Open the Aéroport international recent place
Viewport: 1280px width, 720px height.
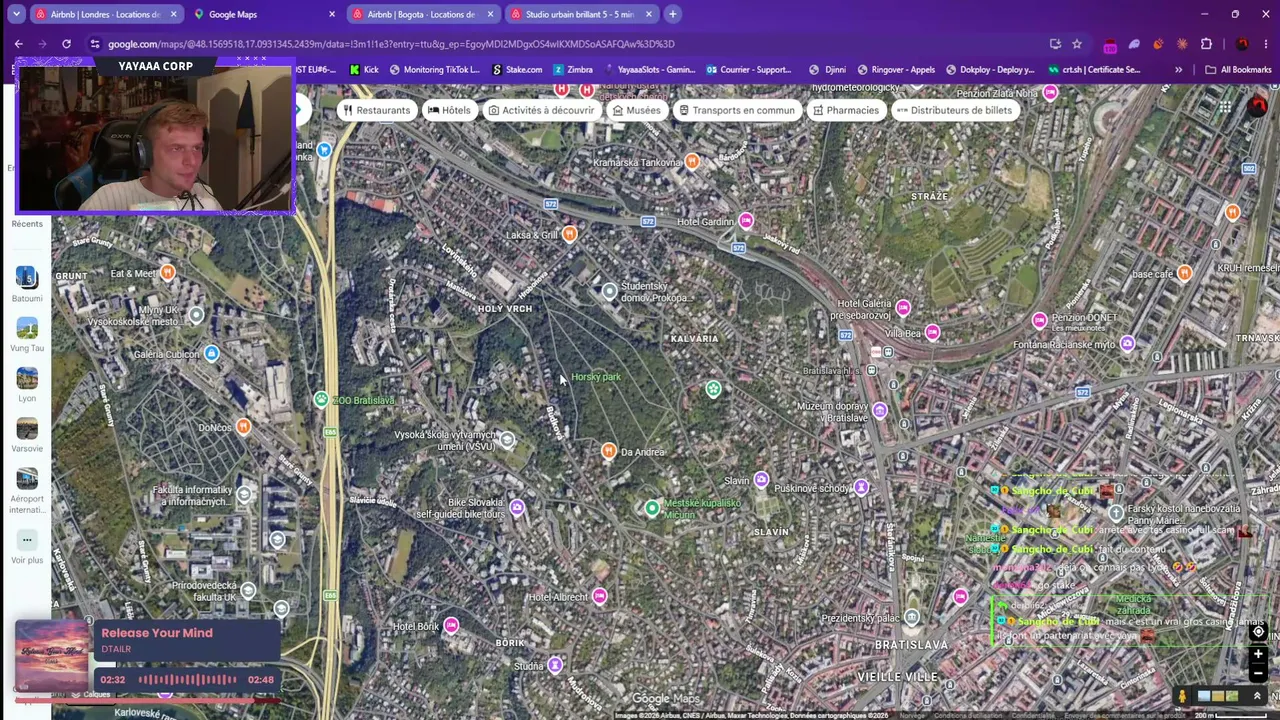pyautogui.click(x=27, y=491)
